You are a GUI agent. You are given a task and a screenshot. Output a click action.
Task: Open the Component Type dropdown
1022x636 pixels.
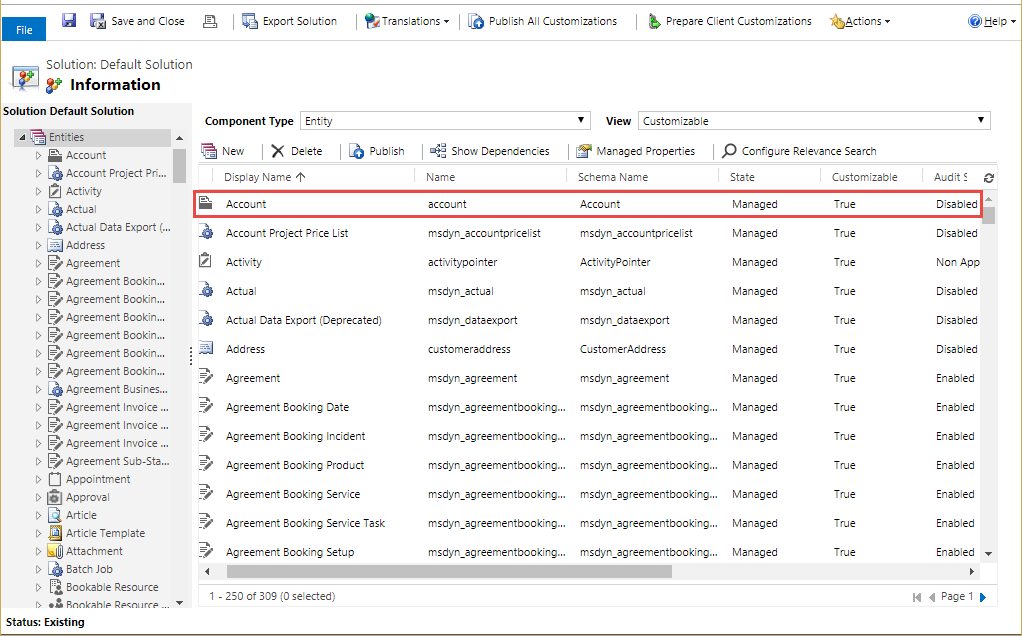(x=445, y=121)
